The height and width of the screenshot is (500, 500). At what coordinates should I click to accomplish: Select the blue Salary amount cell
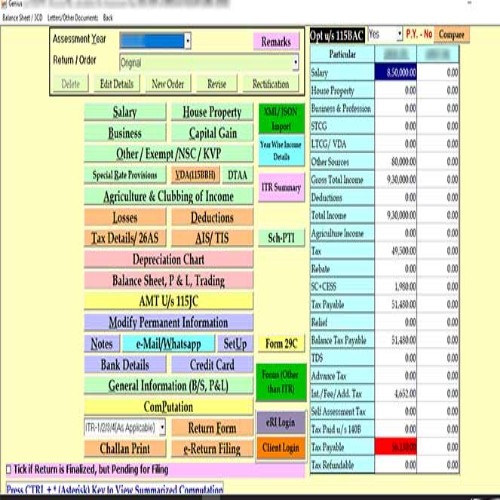395,72
